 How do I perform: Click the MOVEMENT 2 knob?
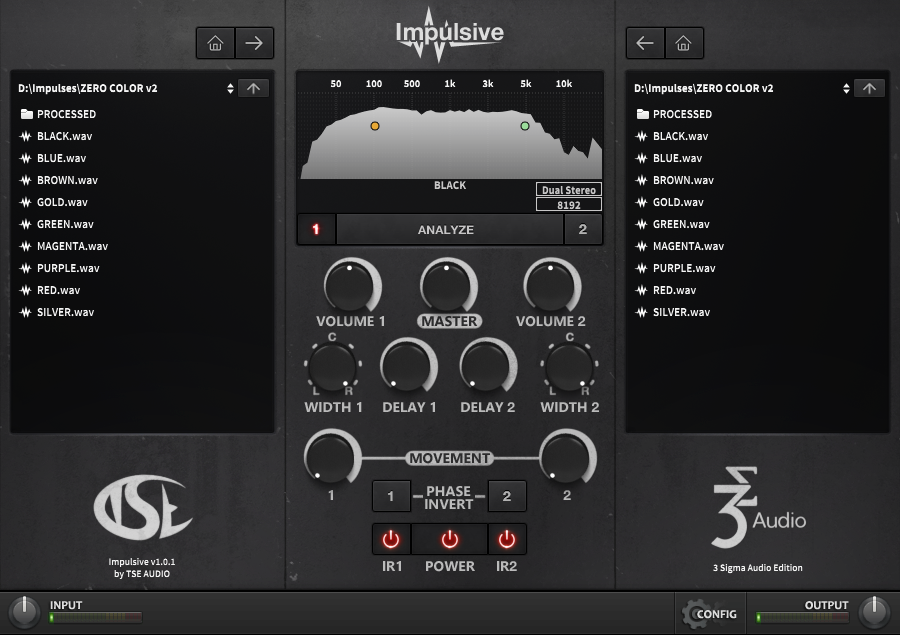point(567,458)
